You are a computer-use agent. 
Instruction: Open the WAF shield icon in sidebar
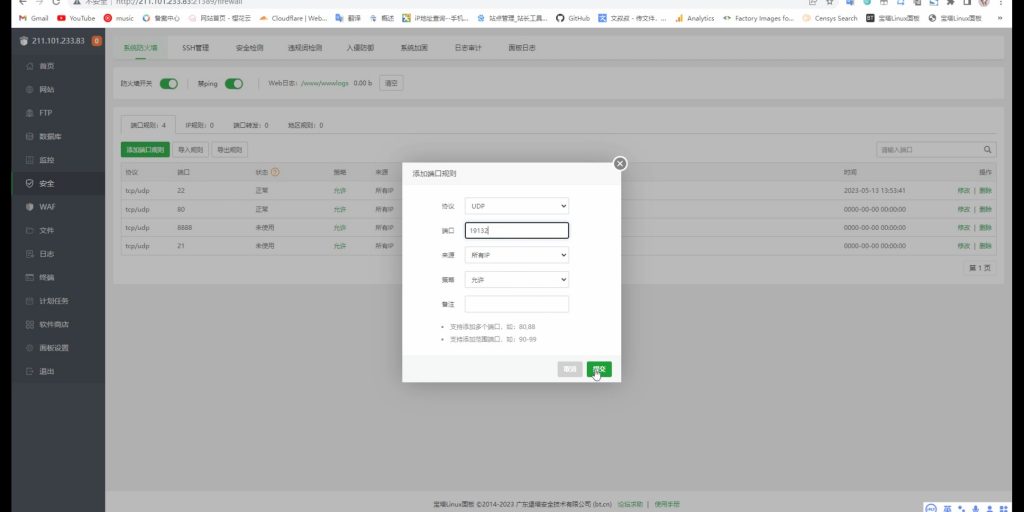pos(30,207)
